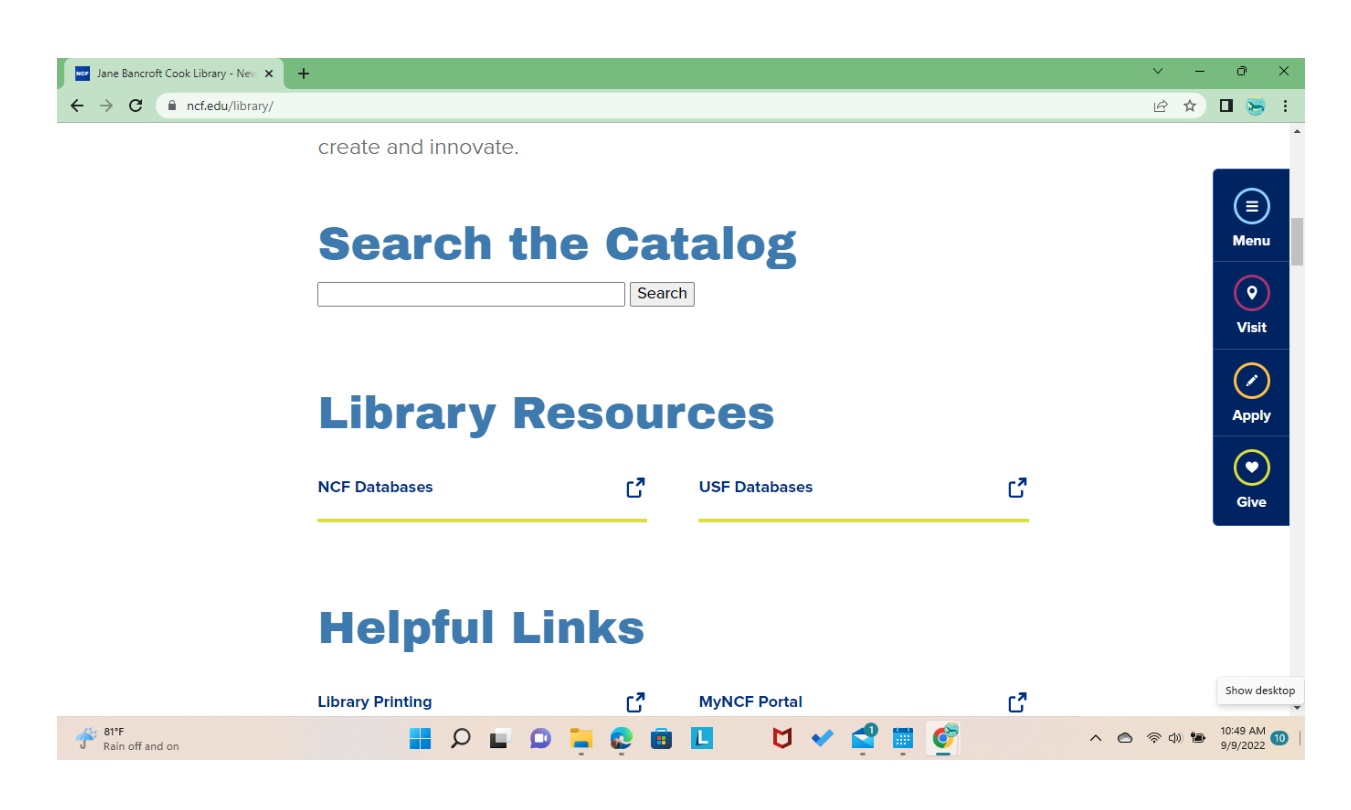Open a new browser tab

303,72
